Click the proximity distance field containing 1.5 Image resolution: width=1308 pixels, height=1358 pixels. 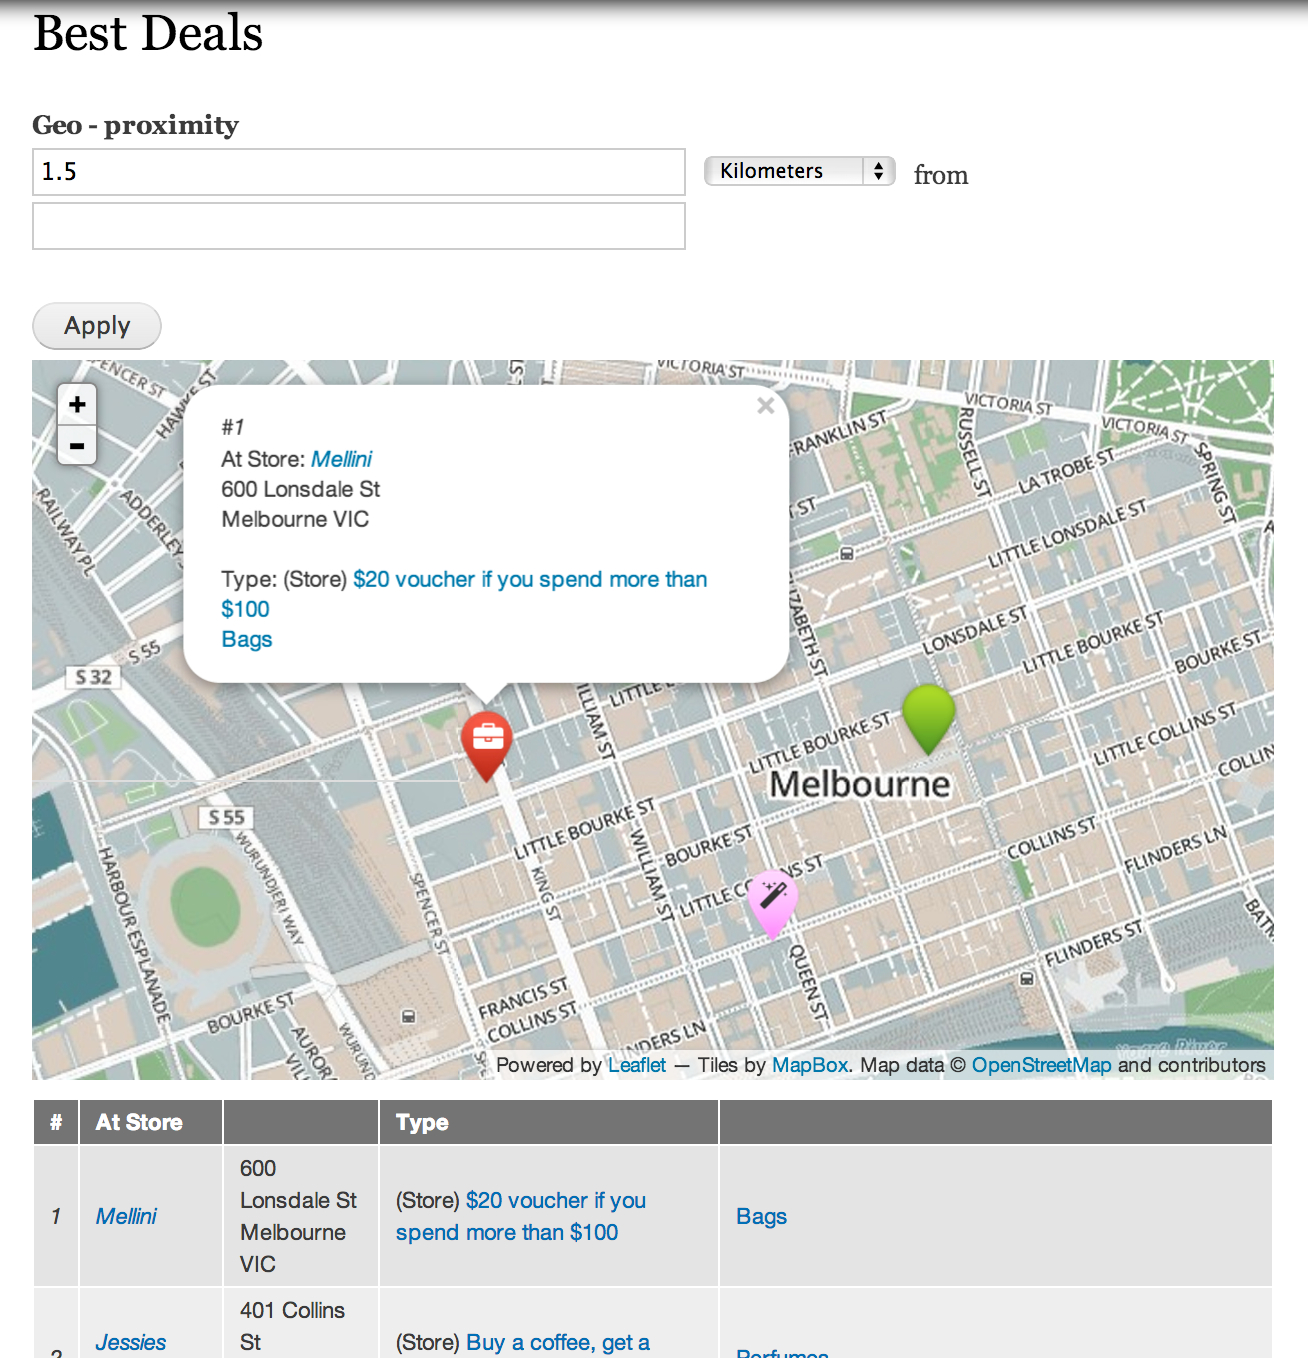pyautogui.click(x=358, y=171)
